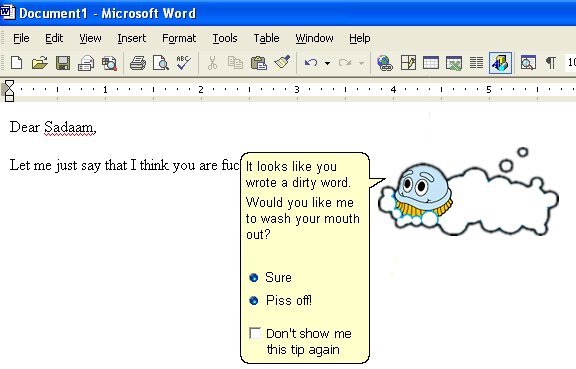This screenshot has height=369, width=576.
Task: Run the Spelling and Grammar check icon
Action: tap(183, 63)
